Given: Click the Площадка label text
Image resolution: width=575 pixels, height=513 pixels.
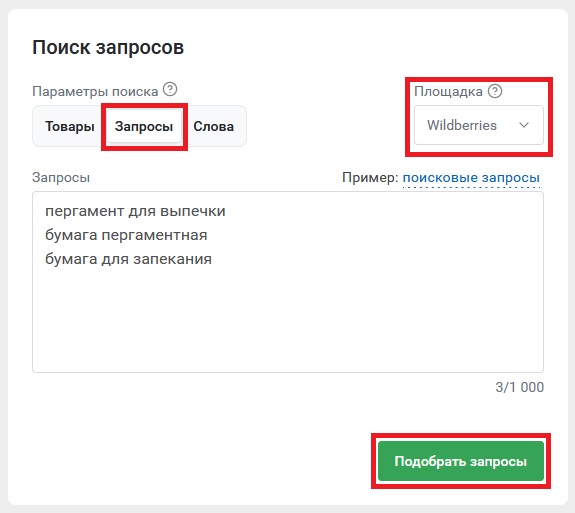Looking at the screenshot, I should click(448, 92).
